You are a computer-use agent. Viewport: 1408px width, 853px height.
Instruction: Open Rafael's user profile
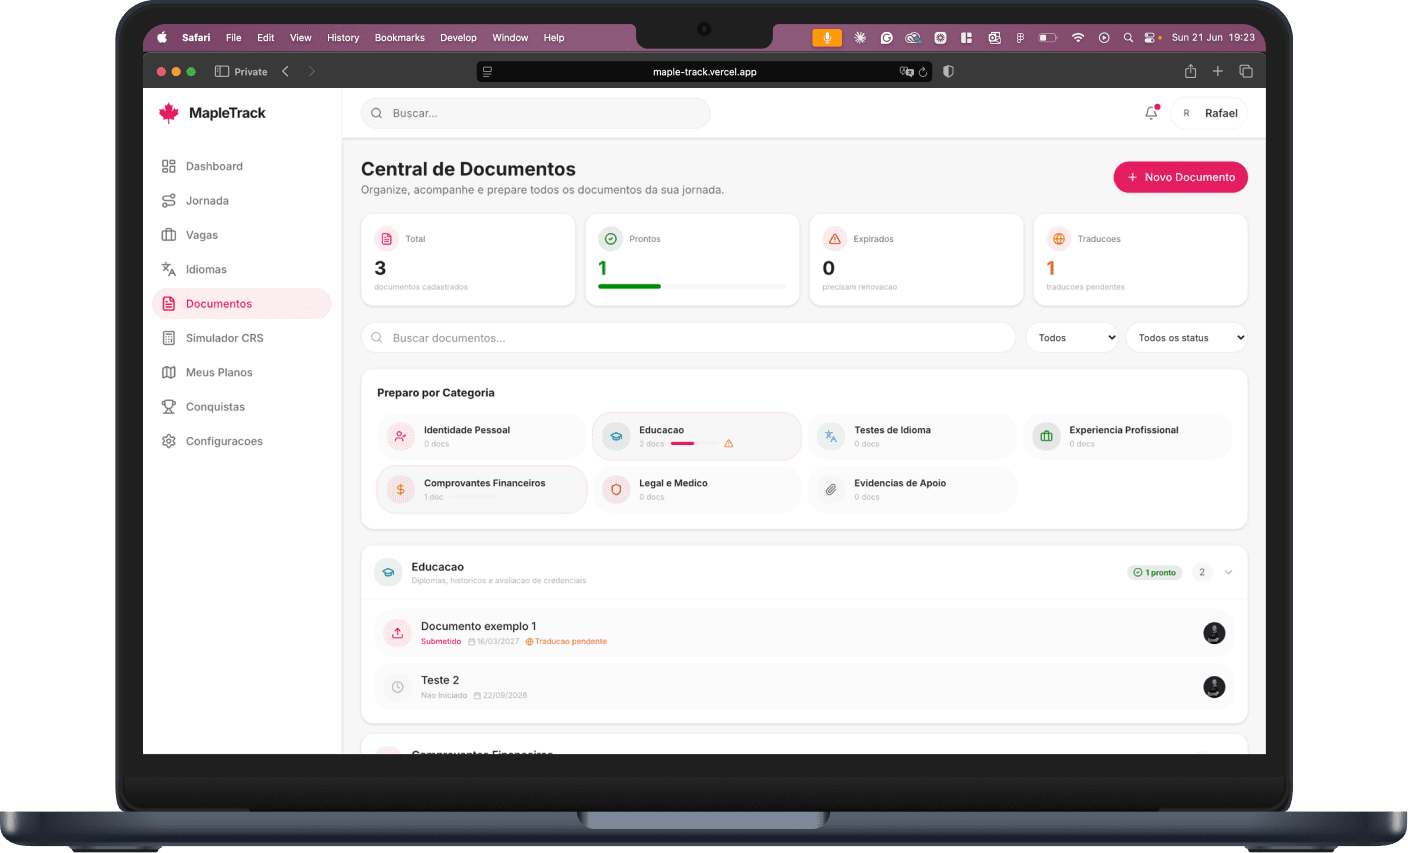[1209, 113]
